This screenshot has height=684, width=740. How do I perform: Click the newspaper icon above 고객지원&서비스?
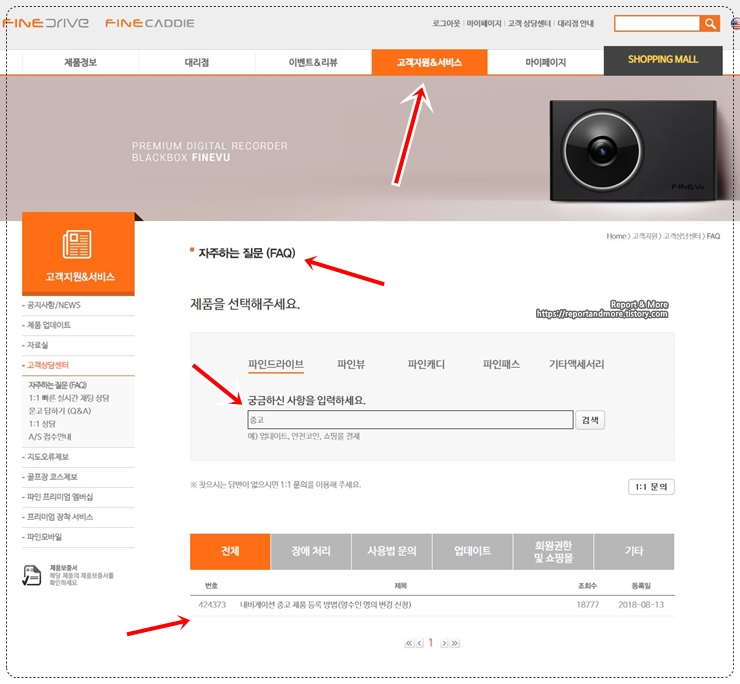pos(77,244)
